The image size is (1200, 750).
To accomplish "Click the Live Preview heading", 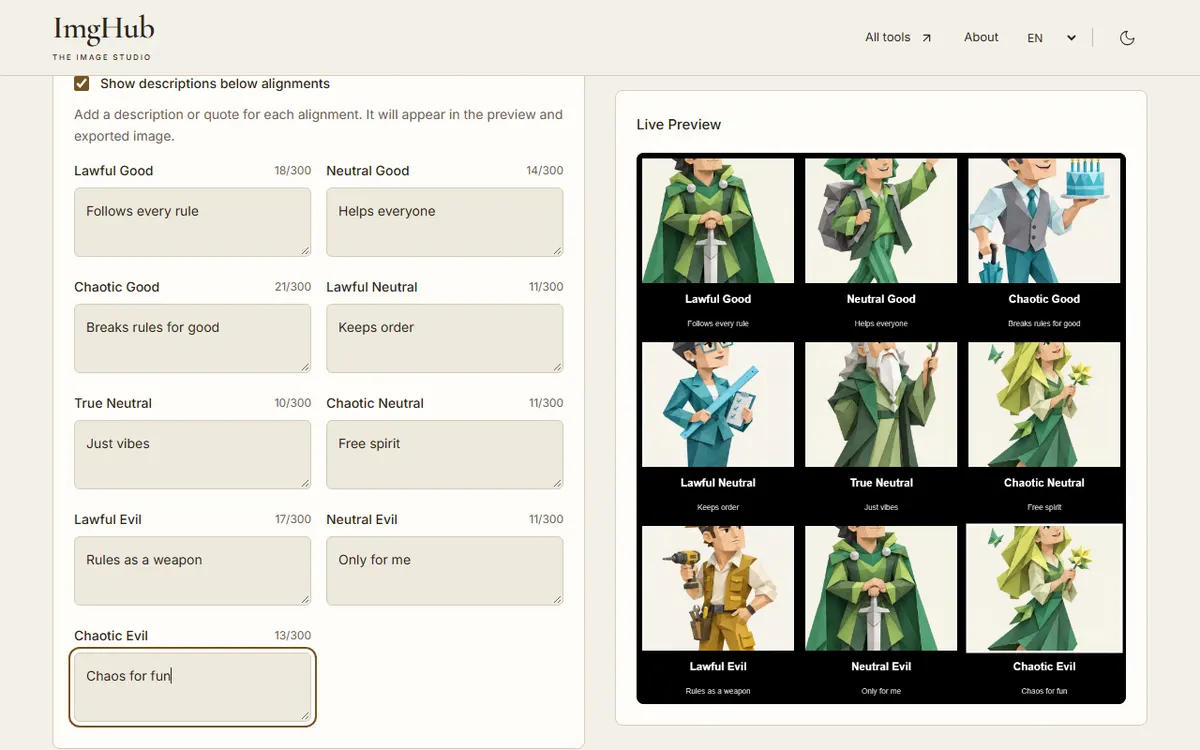I will coord(679,124).
